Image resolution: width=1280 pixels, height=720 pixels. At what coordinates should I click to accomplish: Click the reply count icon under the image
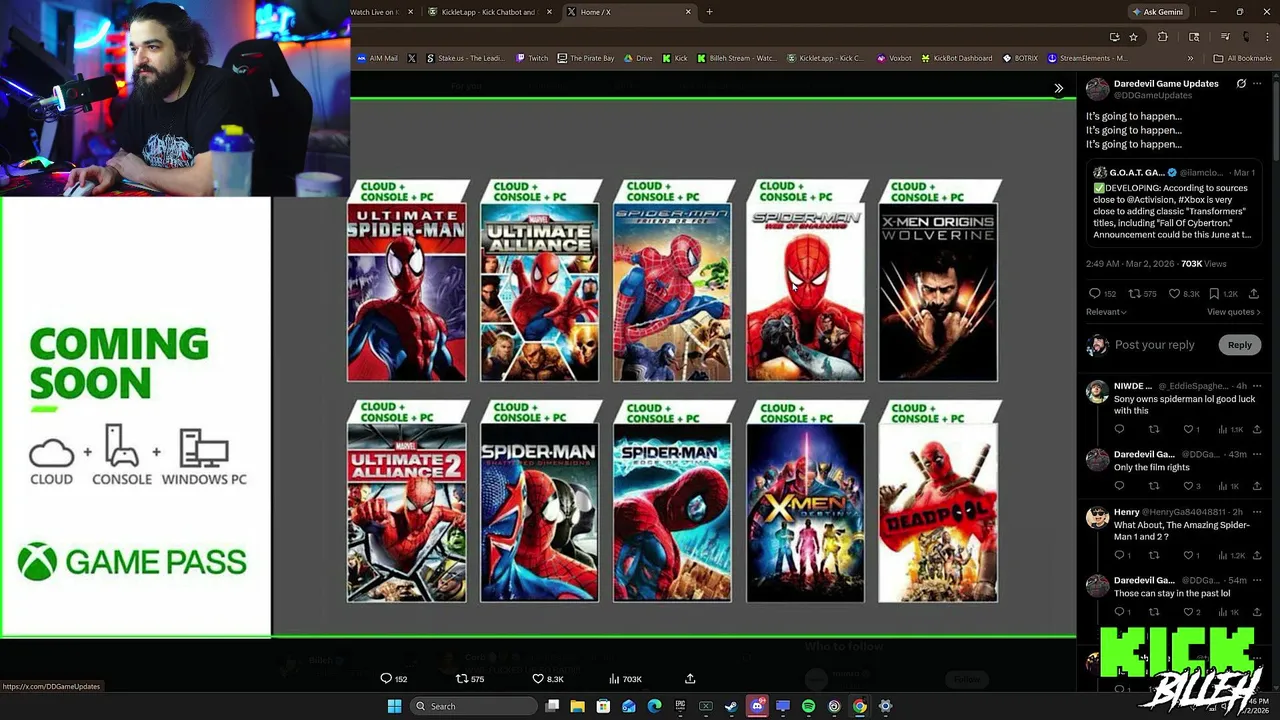386,679
